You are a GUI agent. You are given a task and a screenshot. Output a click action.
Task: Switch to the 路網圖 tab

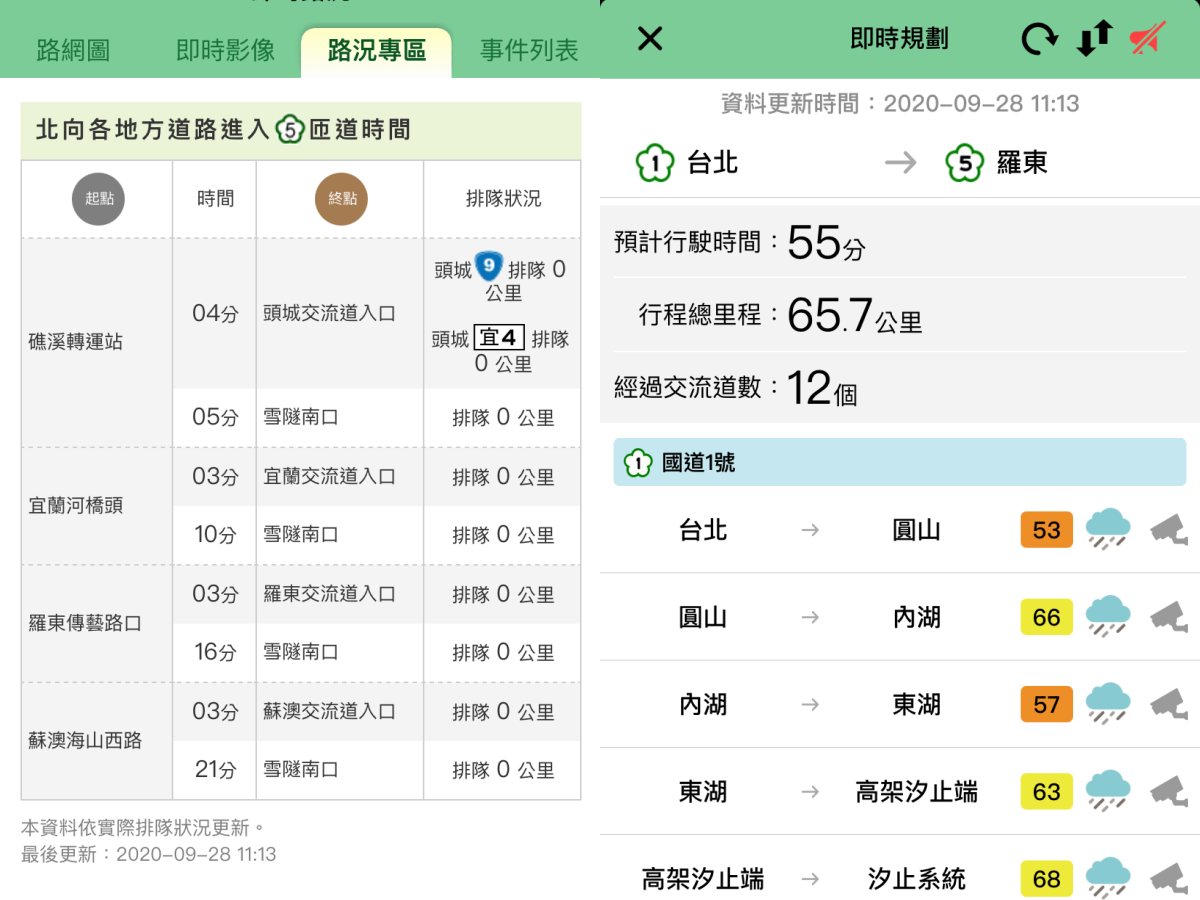[x=73, y=51]
